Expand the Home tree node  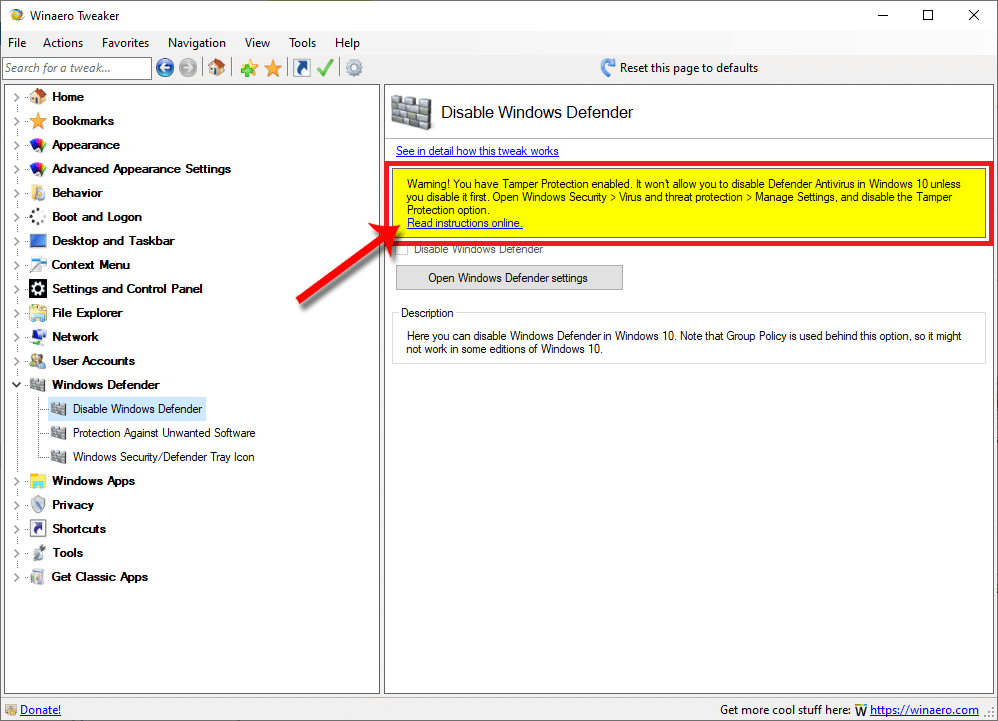[17, 97]
